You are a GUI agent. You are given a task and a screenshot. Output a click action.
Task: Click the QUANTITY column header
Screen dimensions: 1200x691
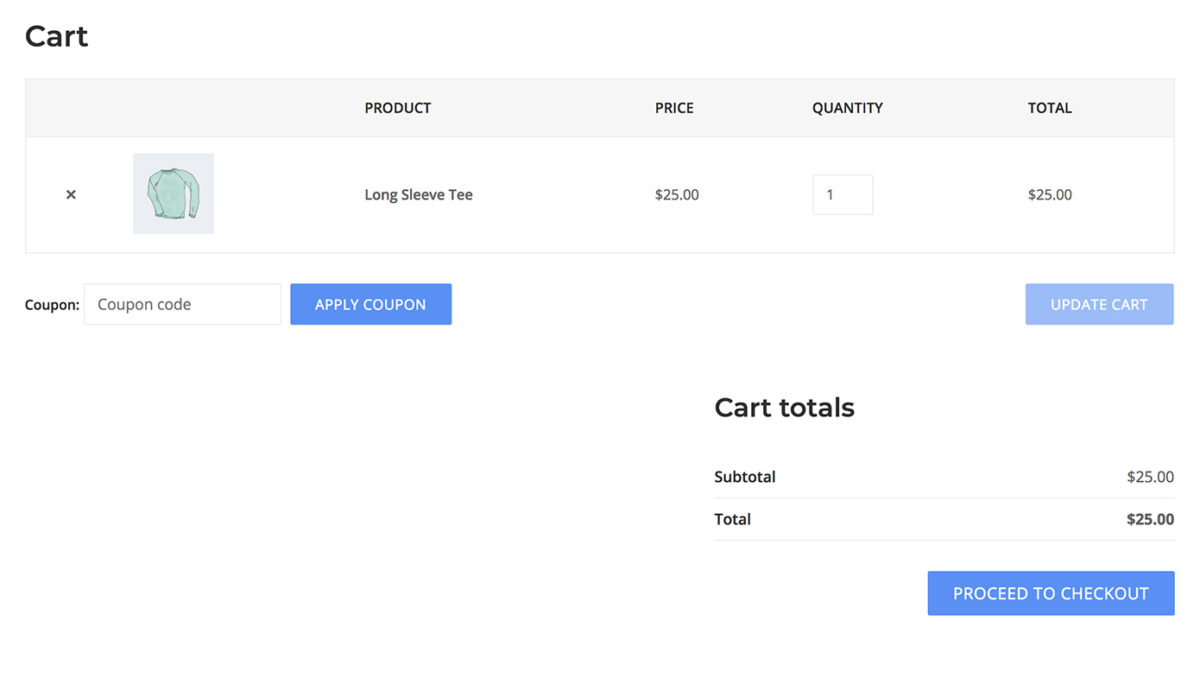(847, 108)
